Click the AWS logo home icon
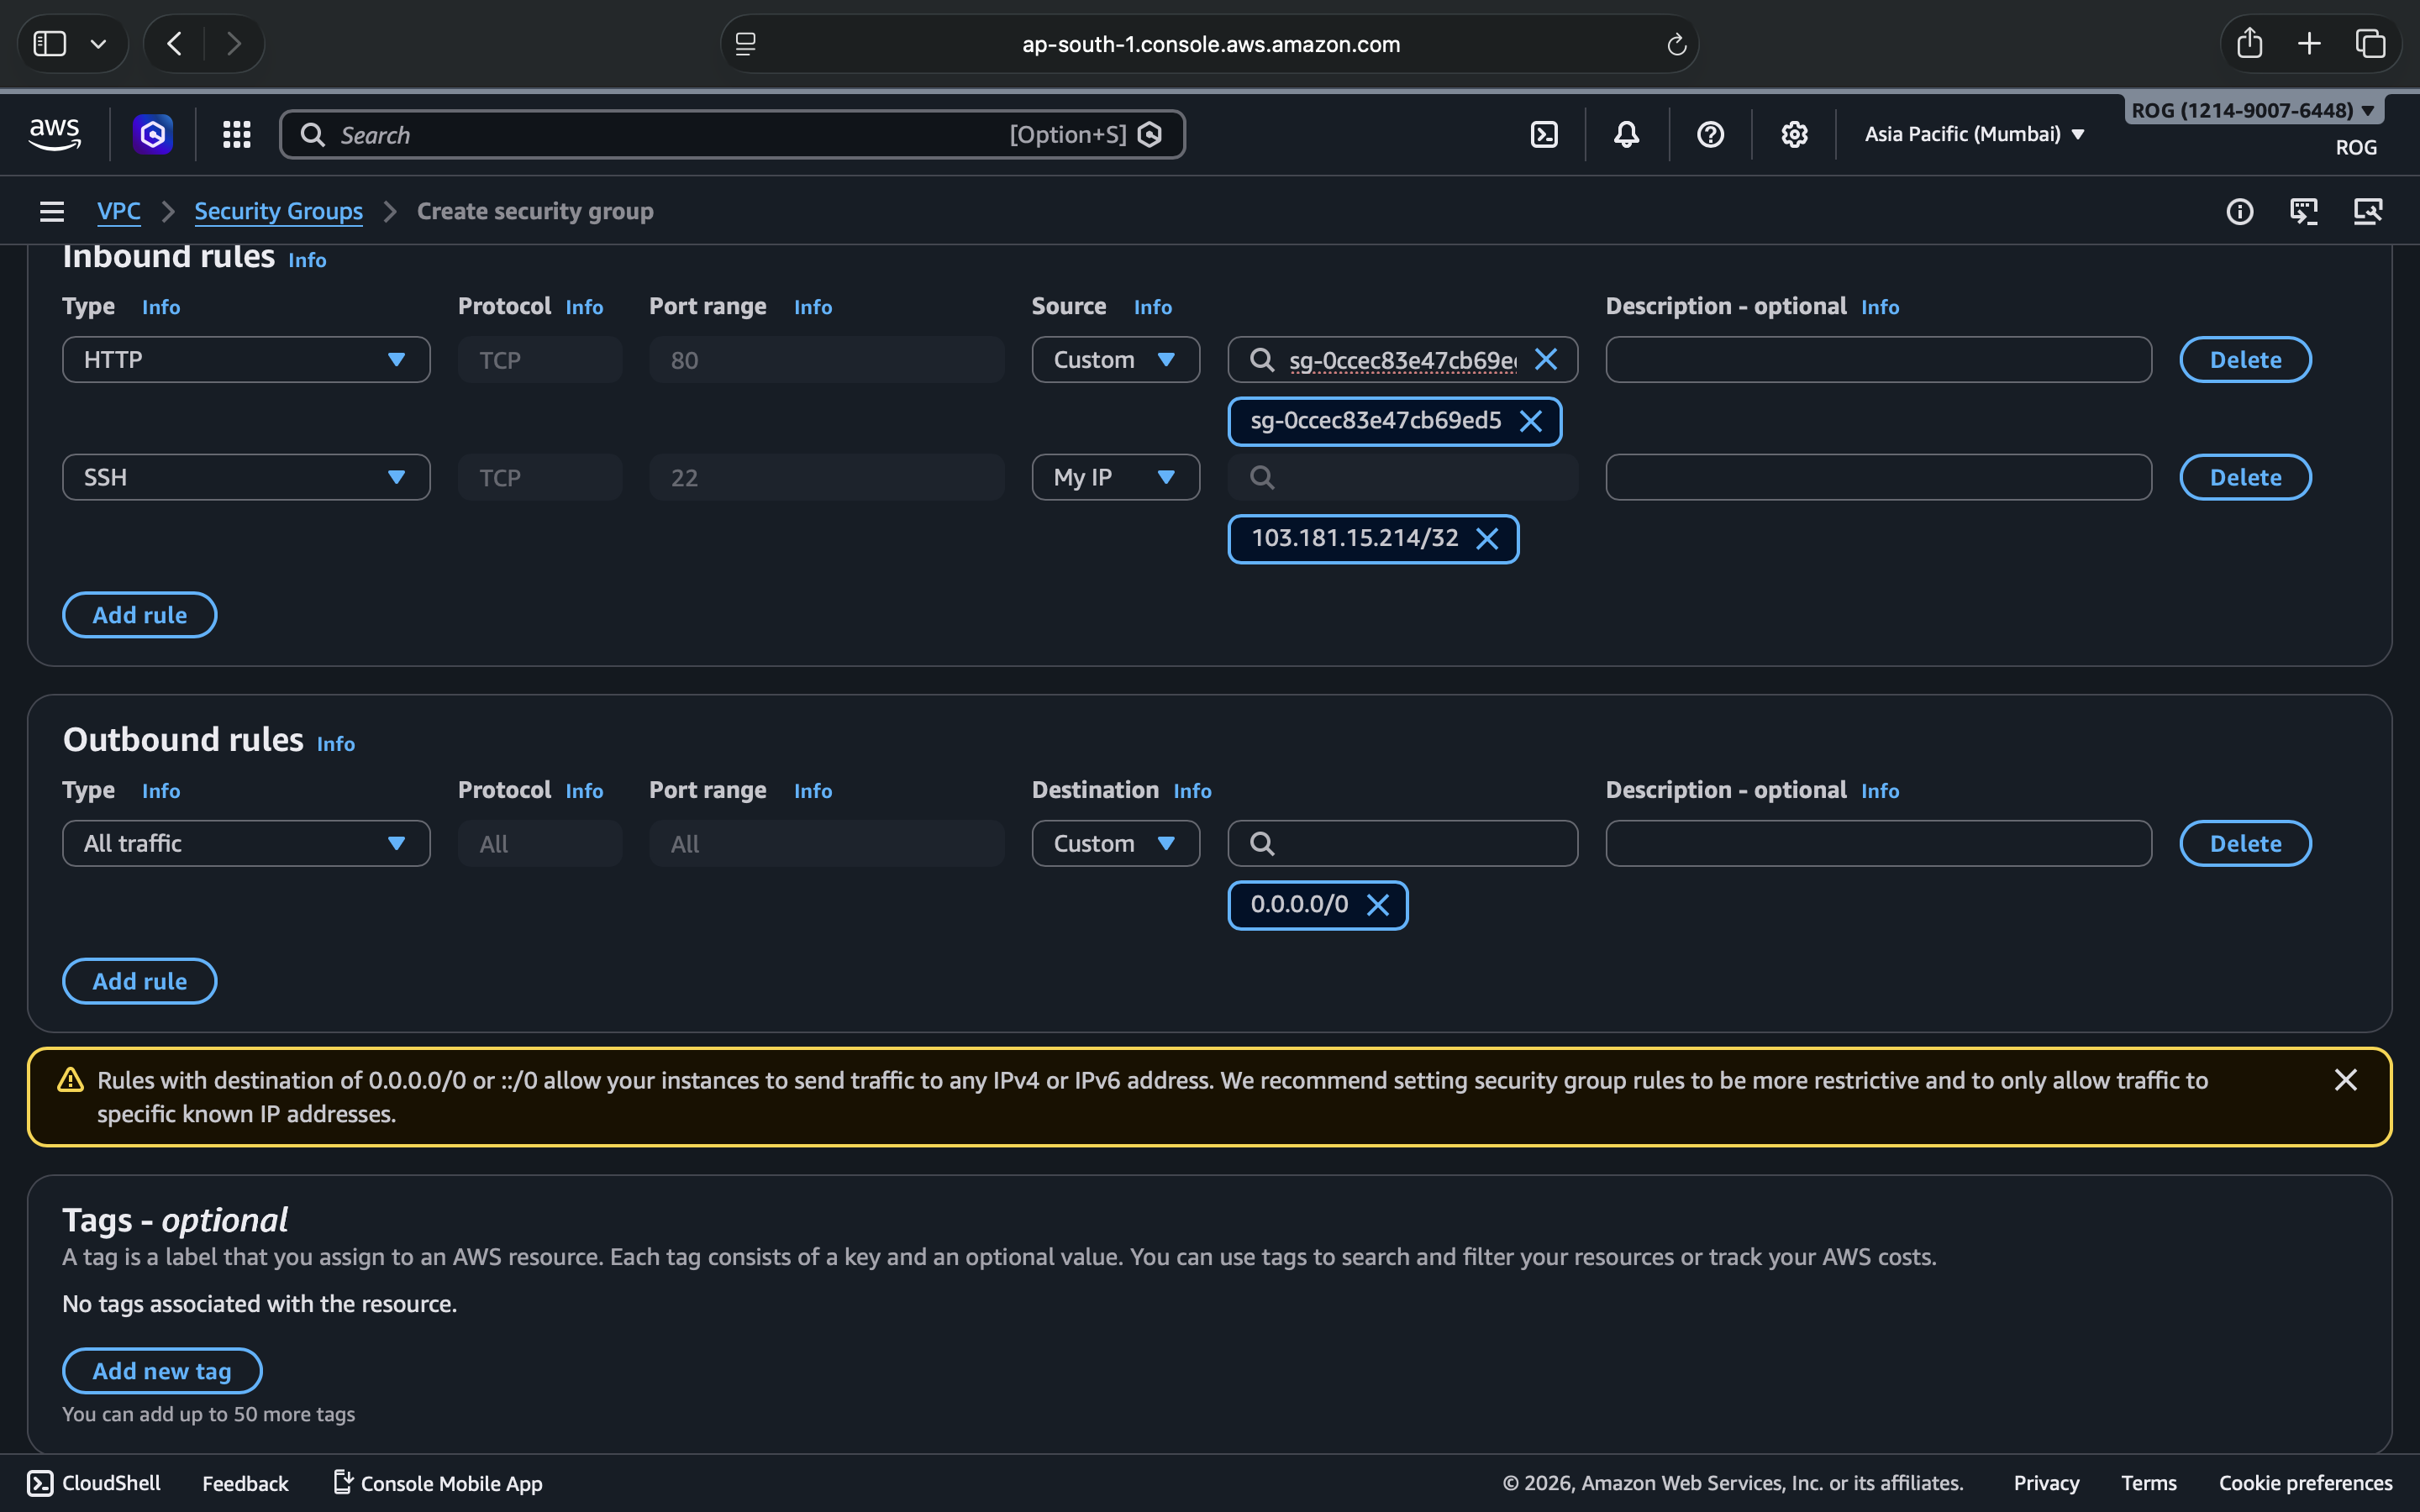 (54, 134)
